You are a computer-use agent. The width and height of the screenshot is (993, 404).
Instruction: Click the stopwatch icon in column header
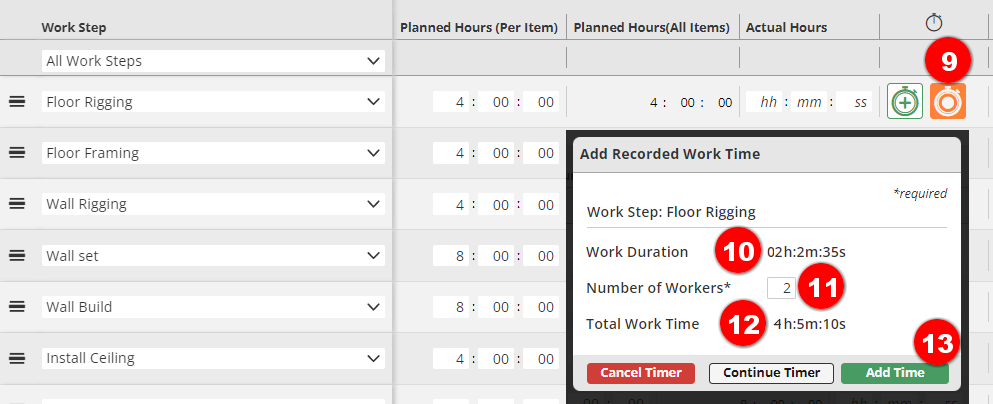935,22
